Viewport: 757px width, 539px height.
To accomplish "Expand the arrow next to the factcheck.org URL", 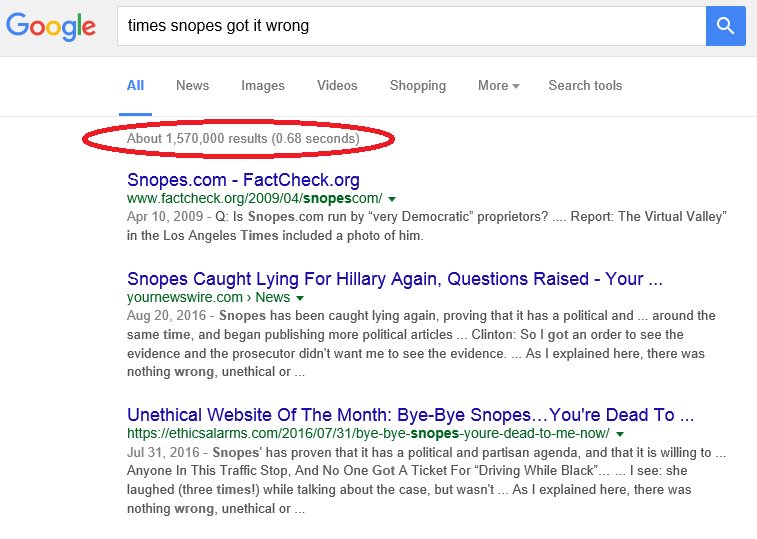I will 392,199.
